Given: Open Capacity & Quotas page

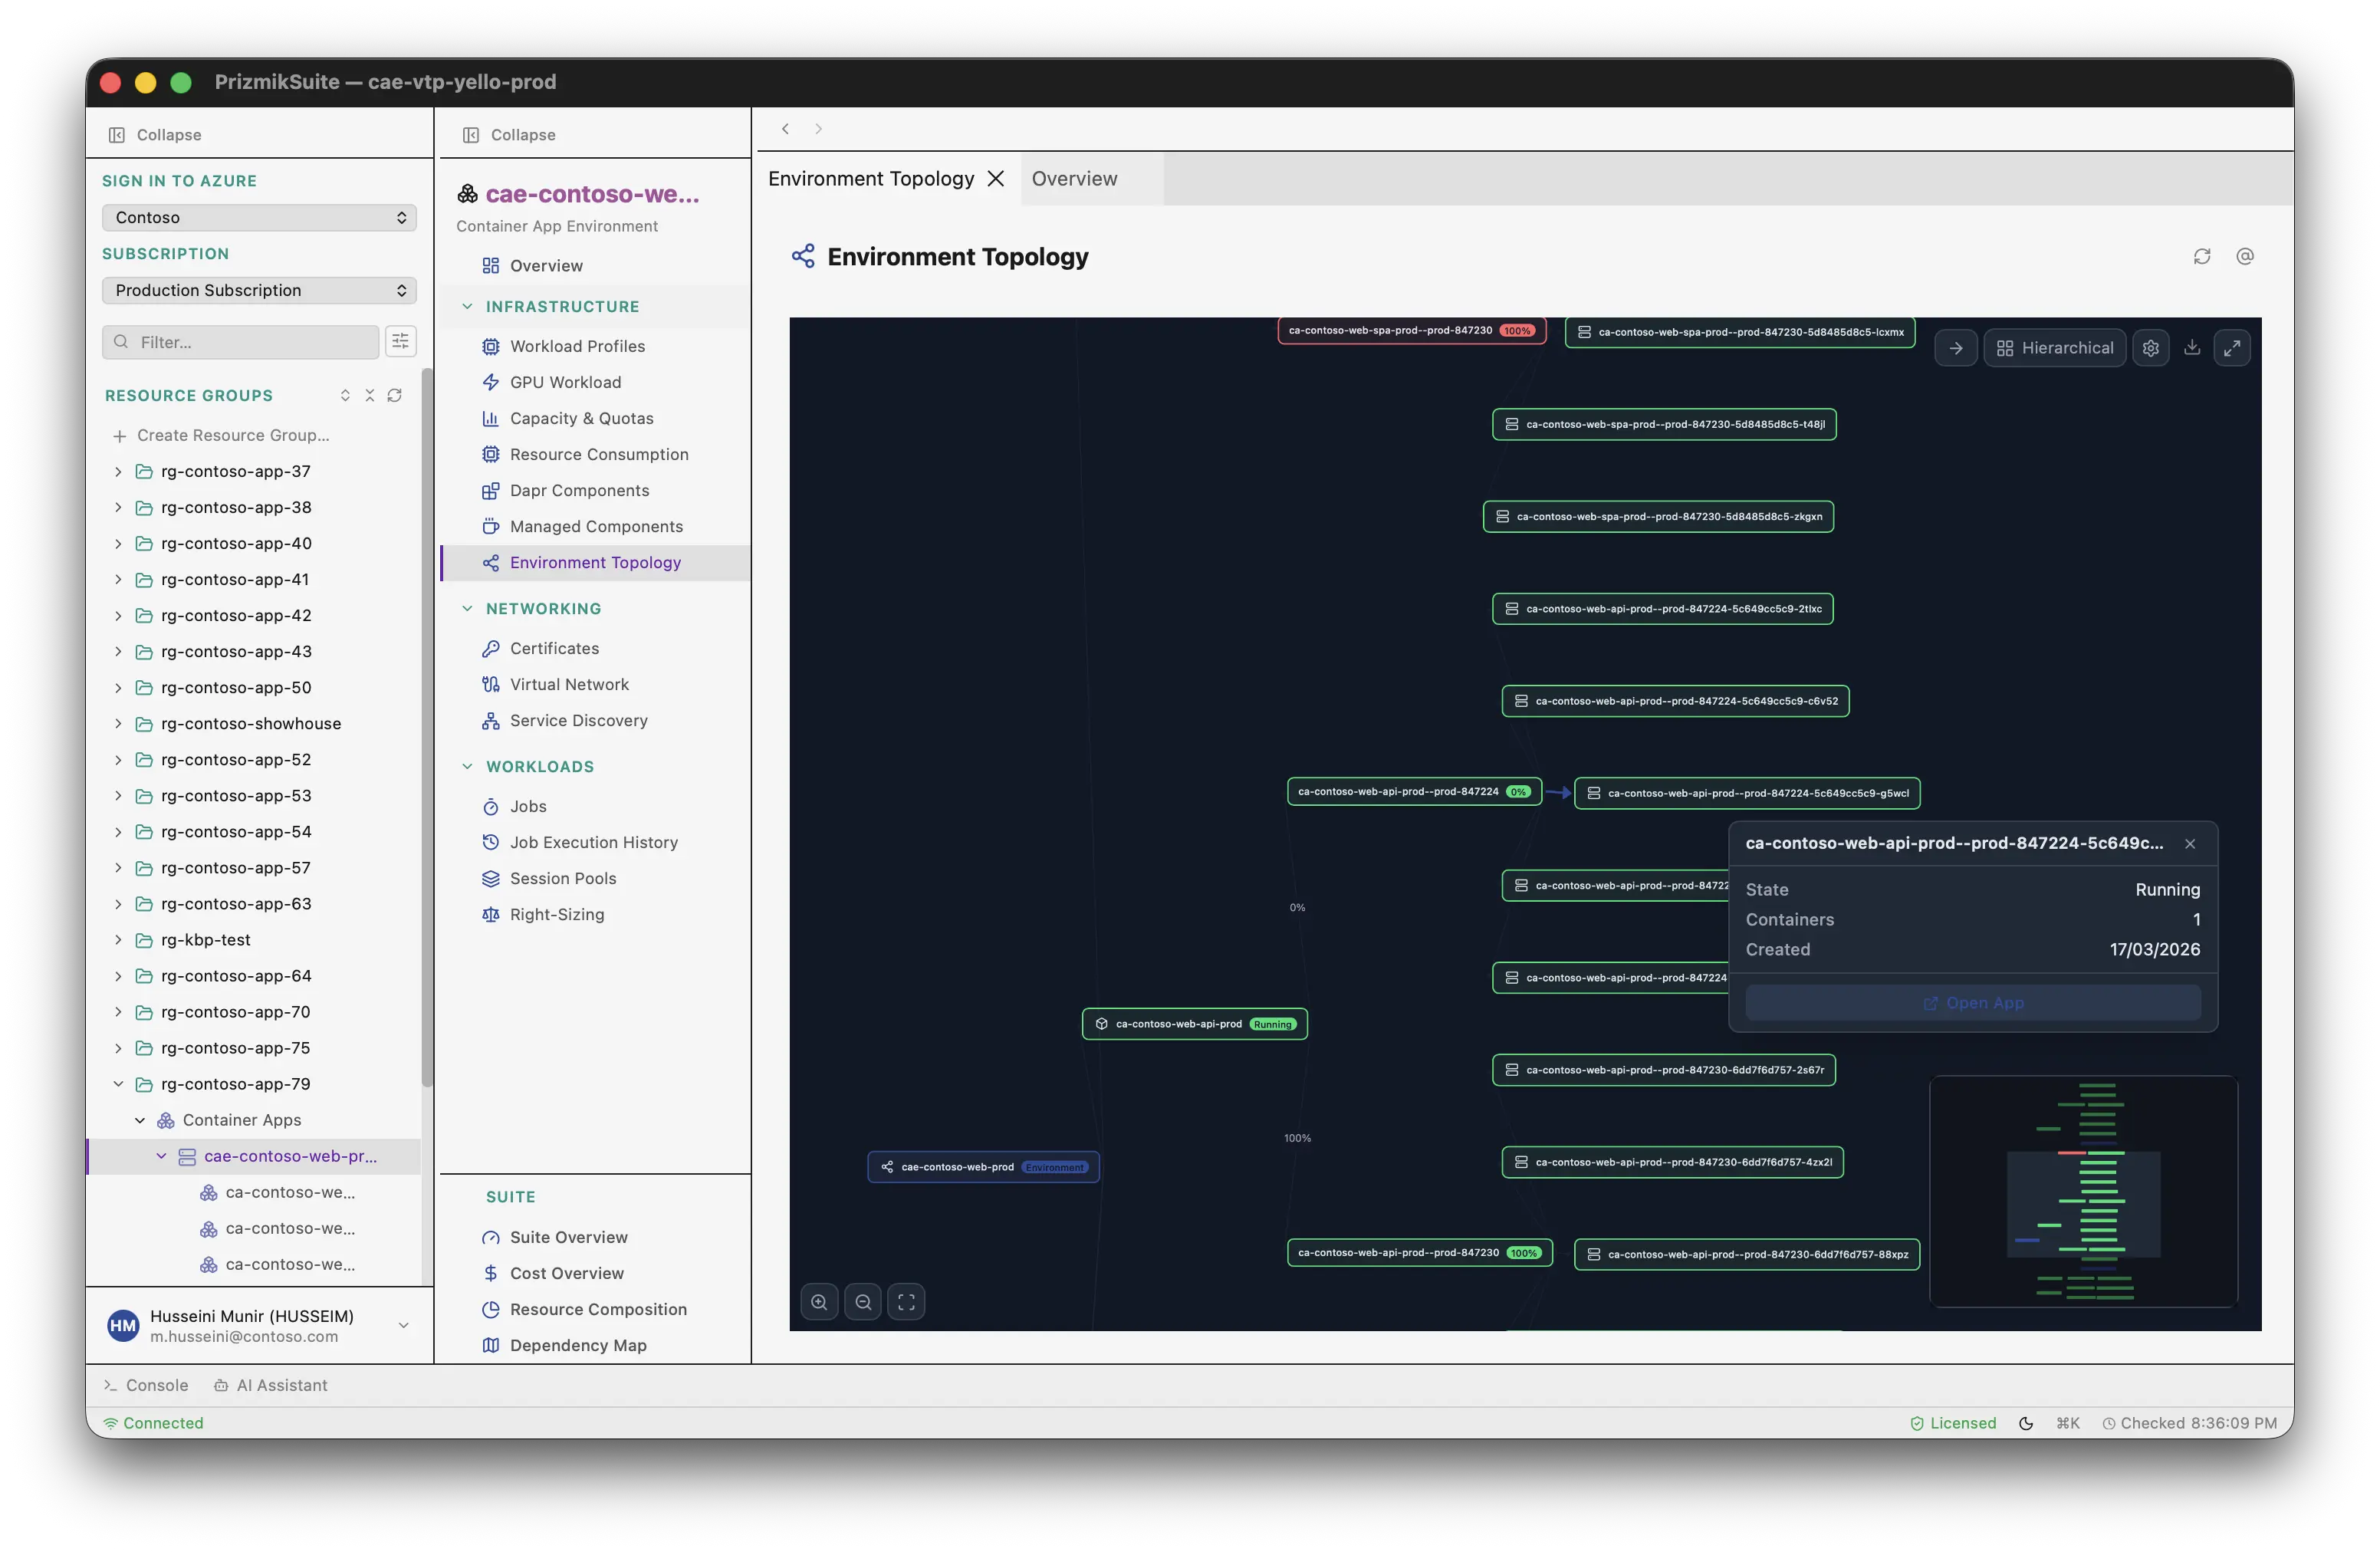Looking at the screenshot, I should [x=595, y=418].
